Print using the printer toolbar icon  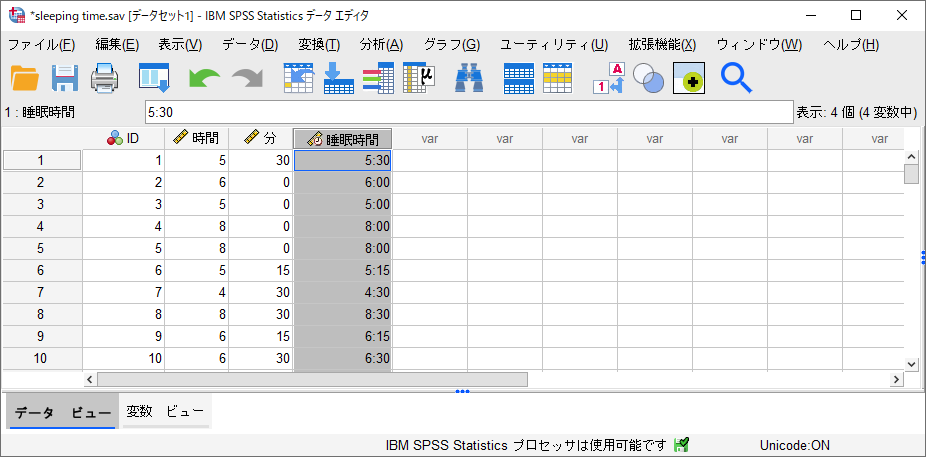105,79
